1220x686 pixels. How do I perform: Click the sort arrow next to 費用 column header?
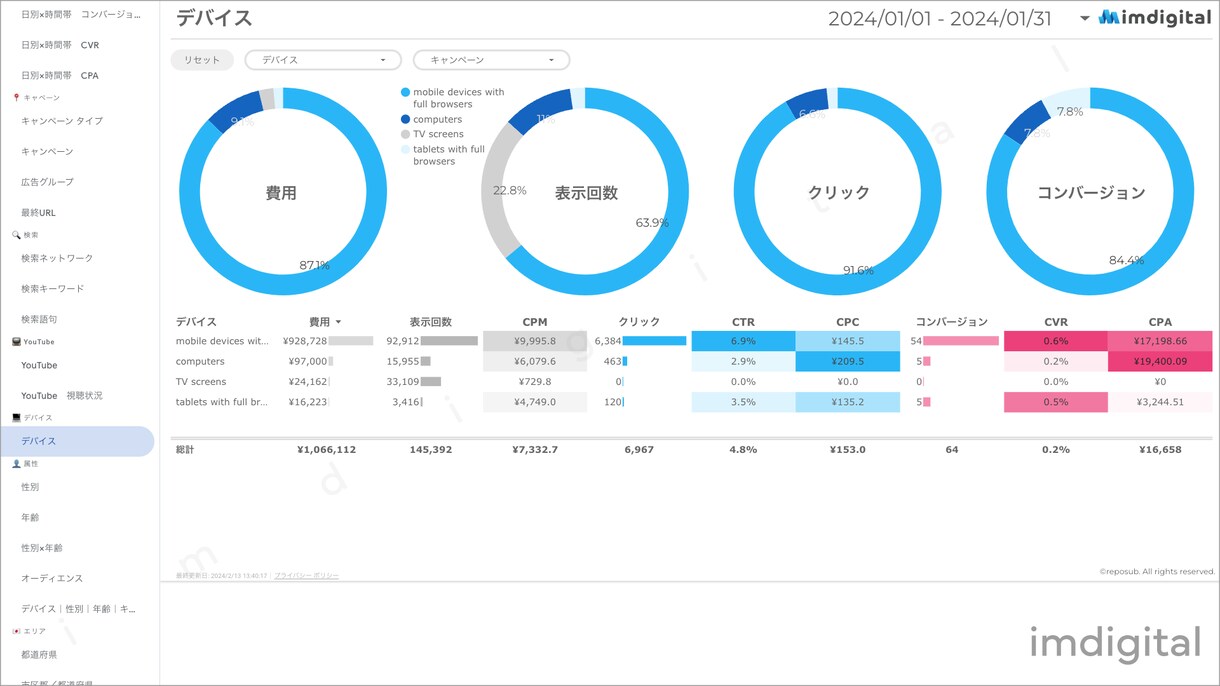click(338, 322)
